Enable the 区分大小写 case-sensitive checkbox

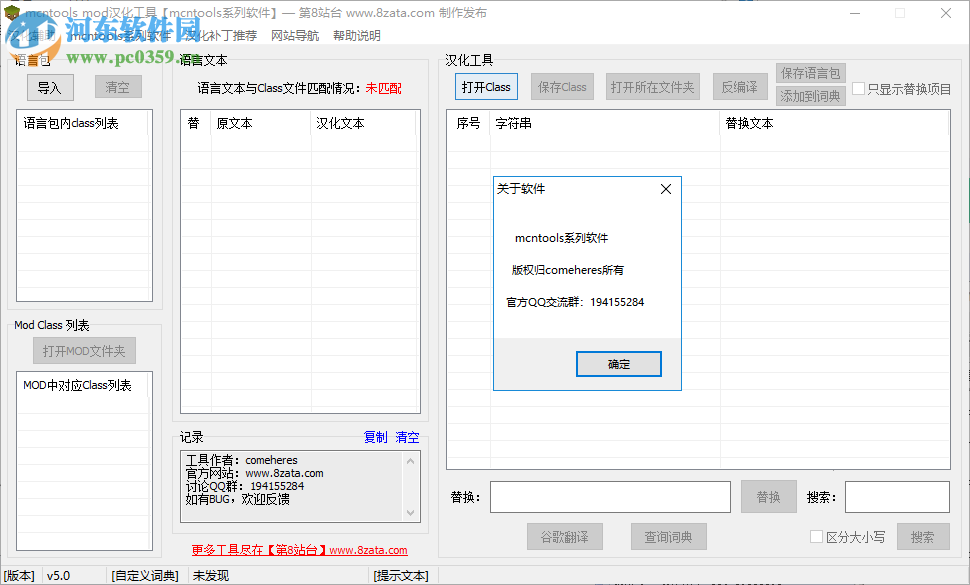click(x=816, y=536)
